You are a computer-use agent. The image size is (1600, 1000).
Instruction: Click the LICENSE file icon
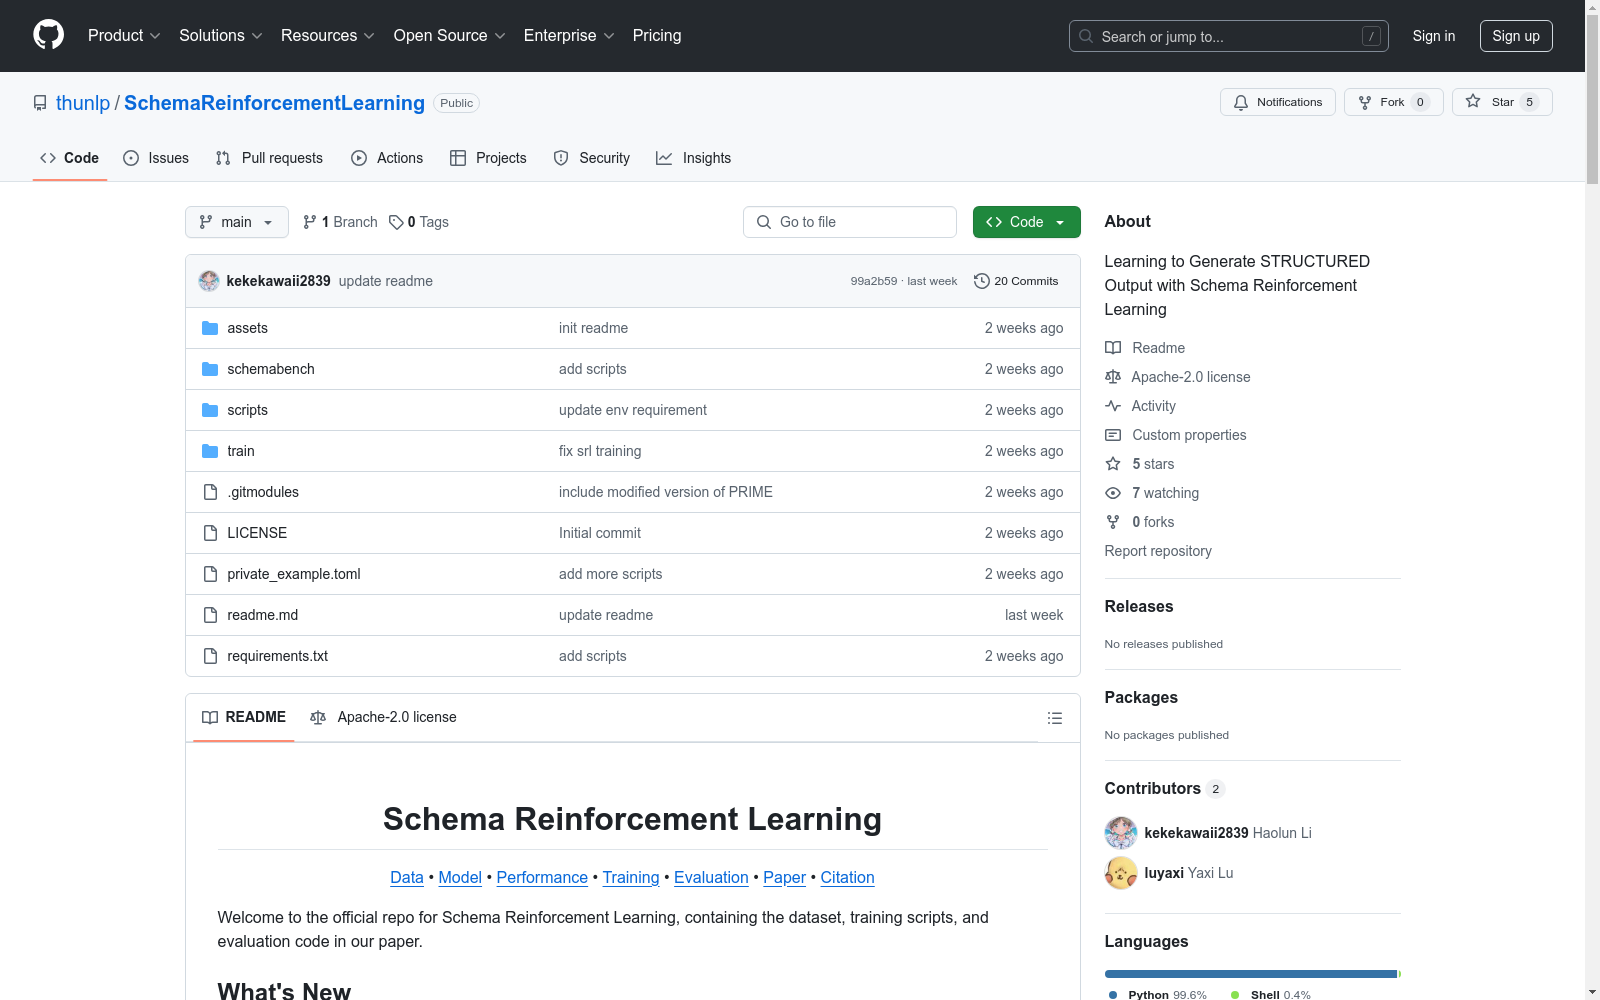click(210, 533)
